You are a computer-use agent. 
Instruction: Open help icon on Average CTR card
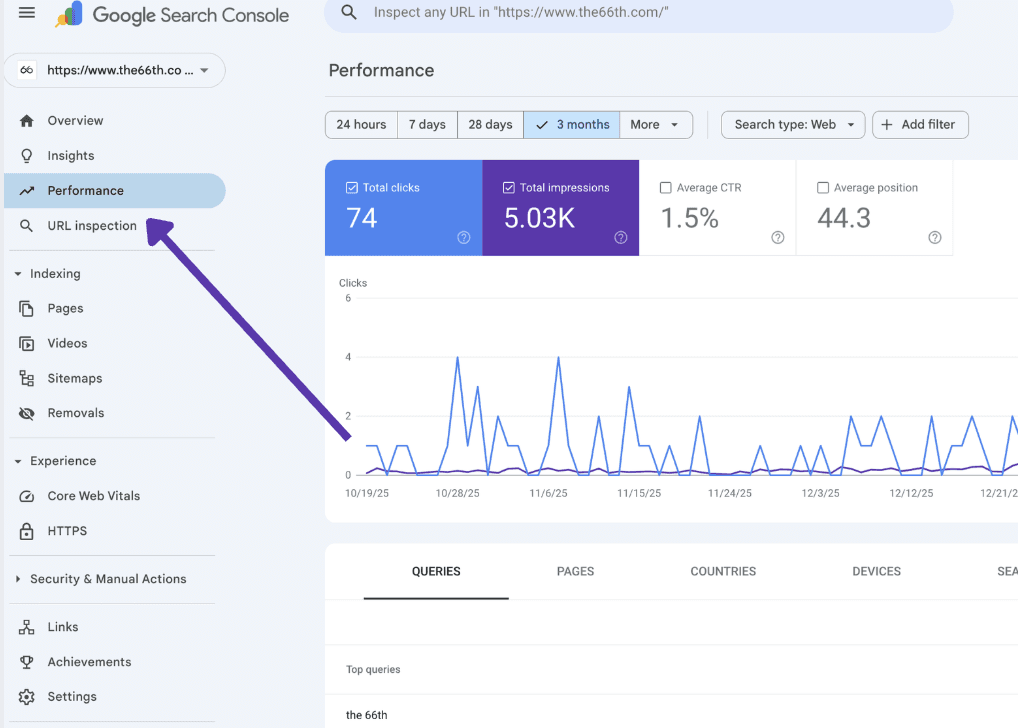click(778, 238)
